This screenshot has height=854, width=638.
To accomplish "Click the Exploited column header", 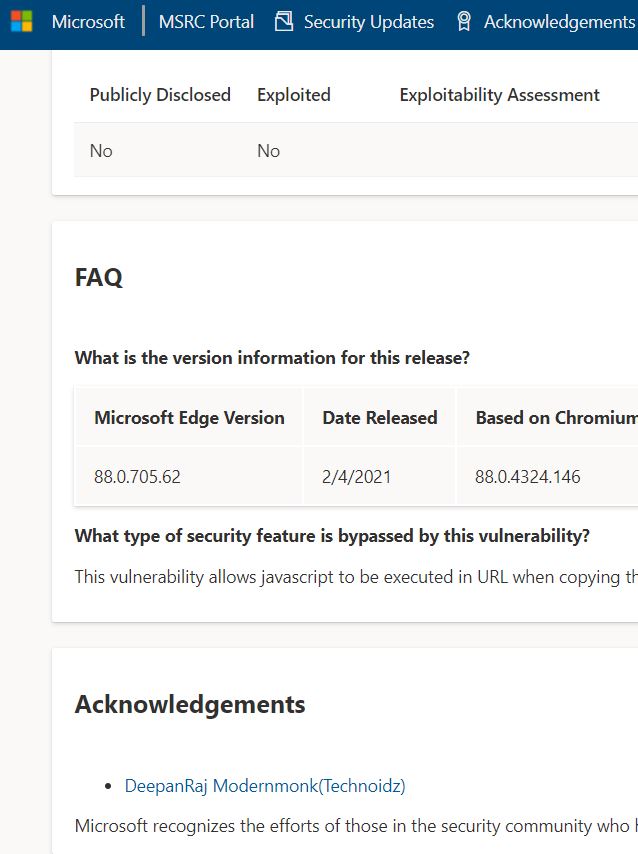I will pos(294,95).
